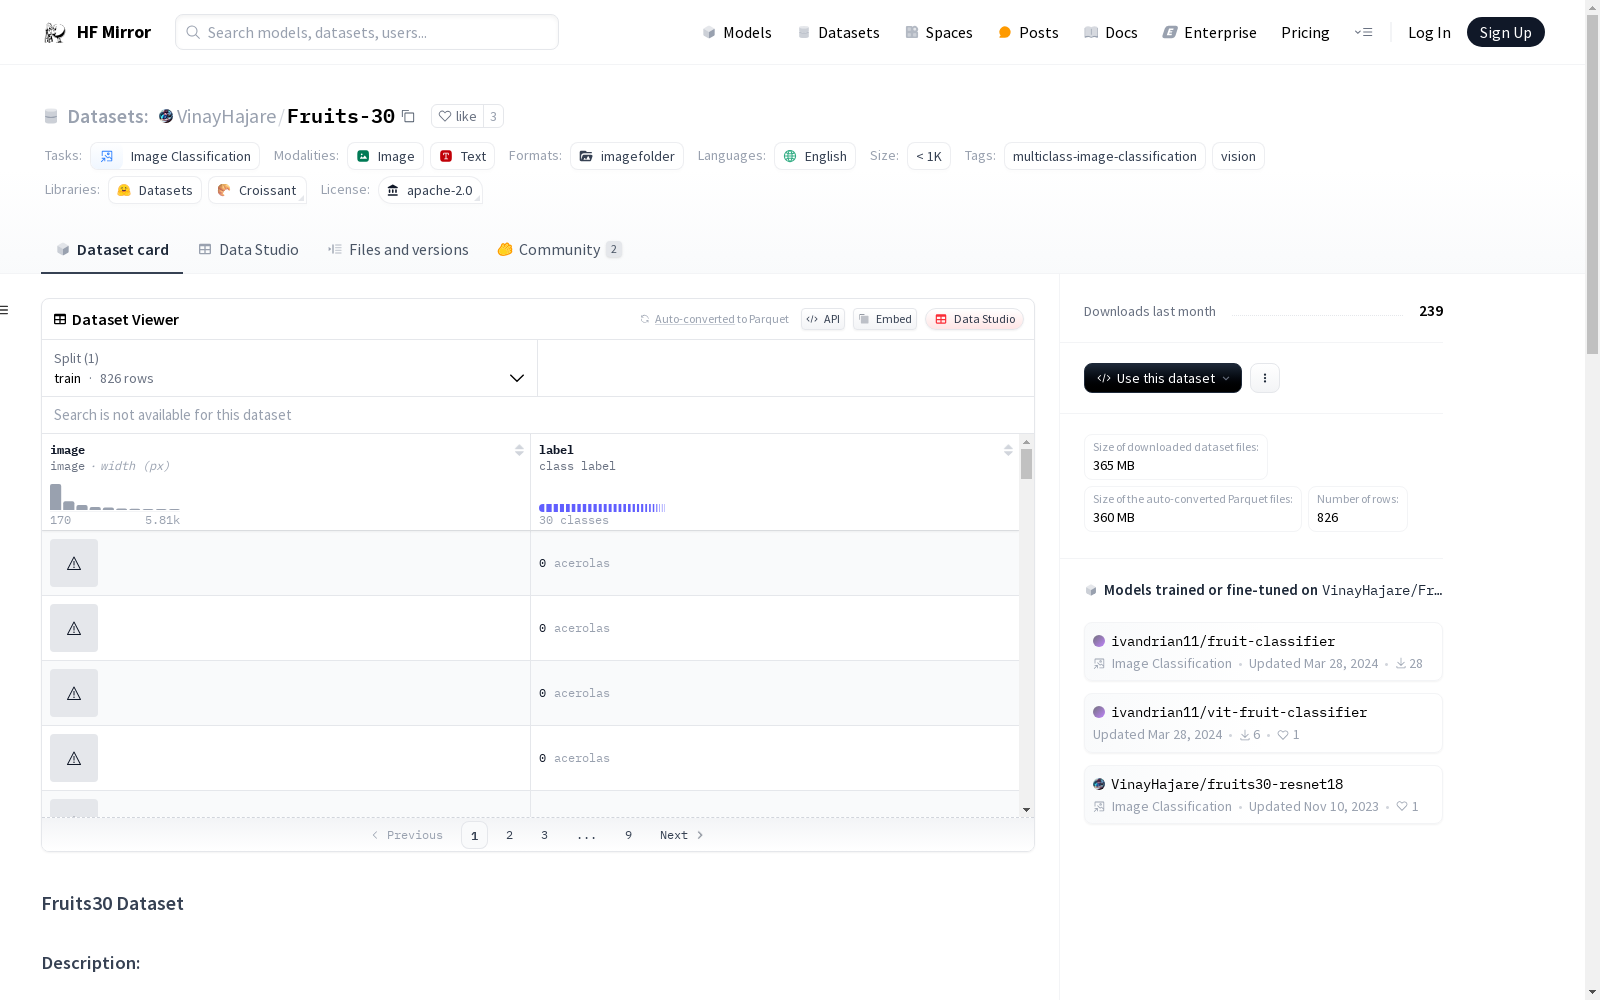Click warning icon in second acerolas row

pos(74,628)
